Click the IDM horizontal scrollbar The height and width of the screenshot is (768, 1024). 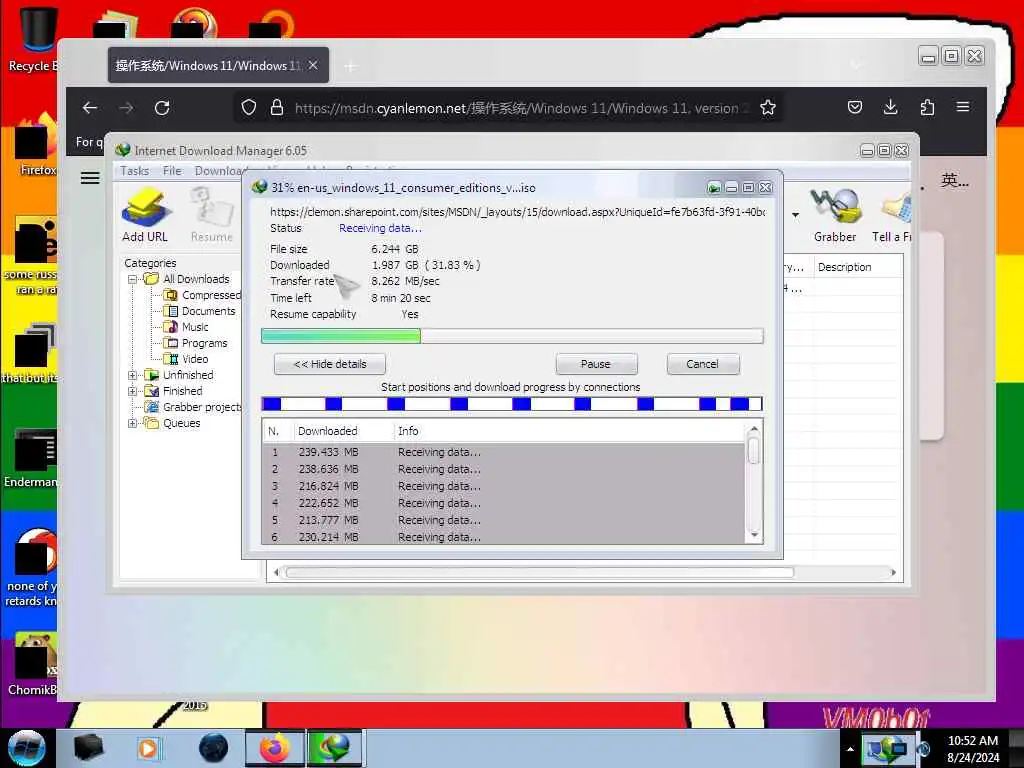539,572
